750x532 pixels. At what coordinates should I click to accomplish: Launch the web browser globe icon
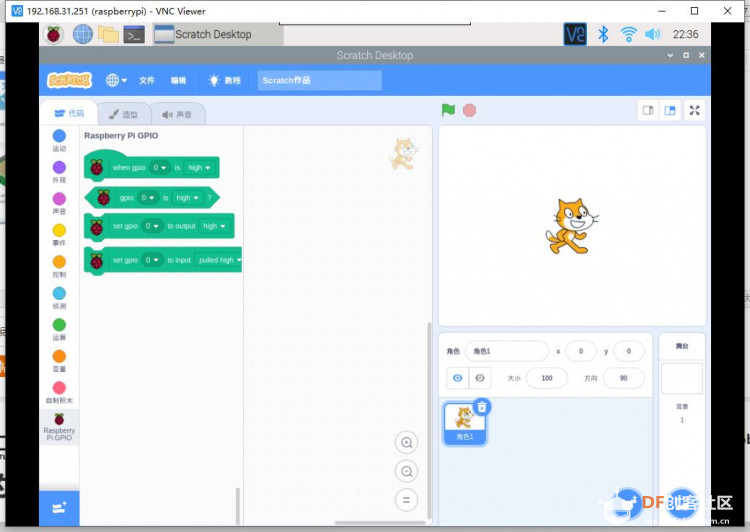(x=83, y=34)
